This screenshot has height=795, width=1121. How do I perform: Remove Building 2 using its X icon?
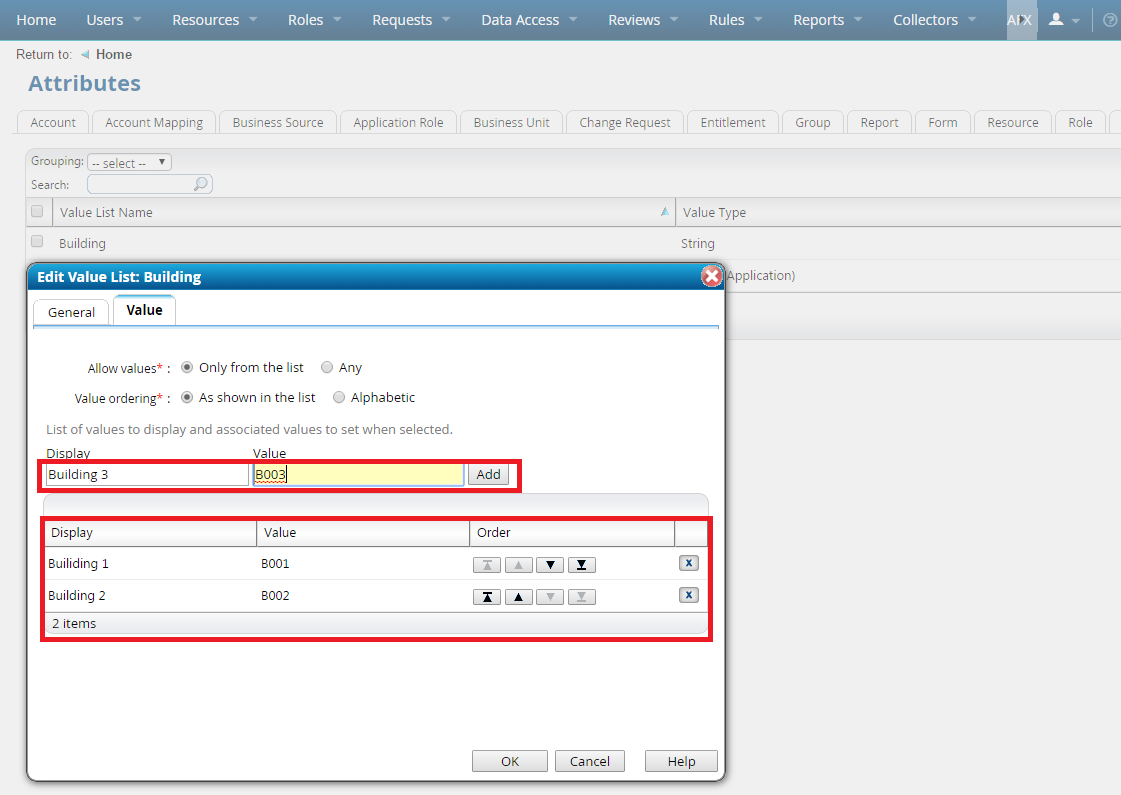688,595
